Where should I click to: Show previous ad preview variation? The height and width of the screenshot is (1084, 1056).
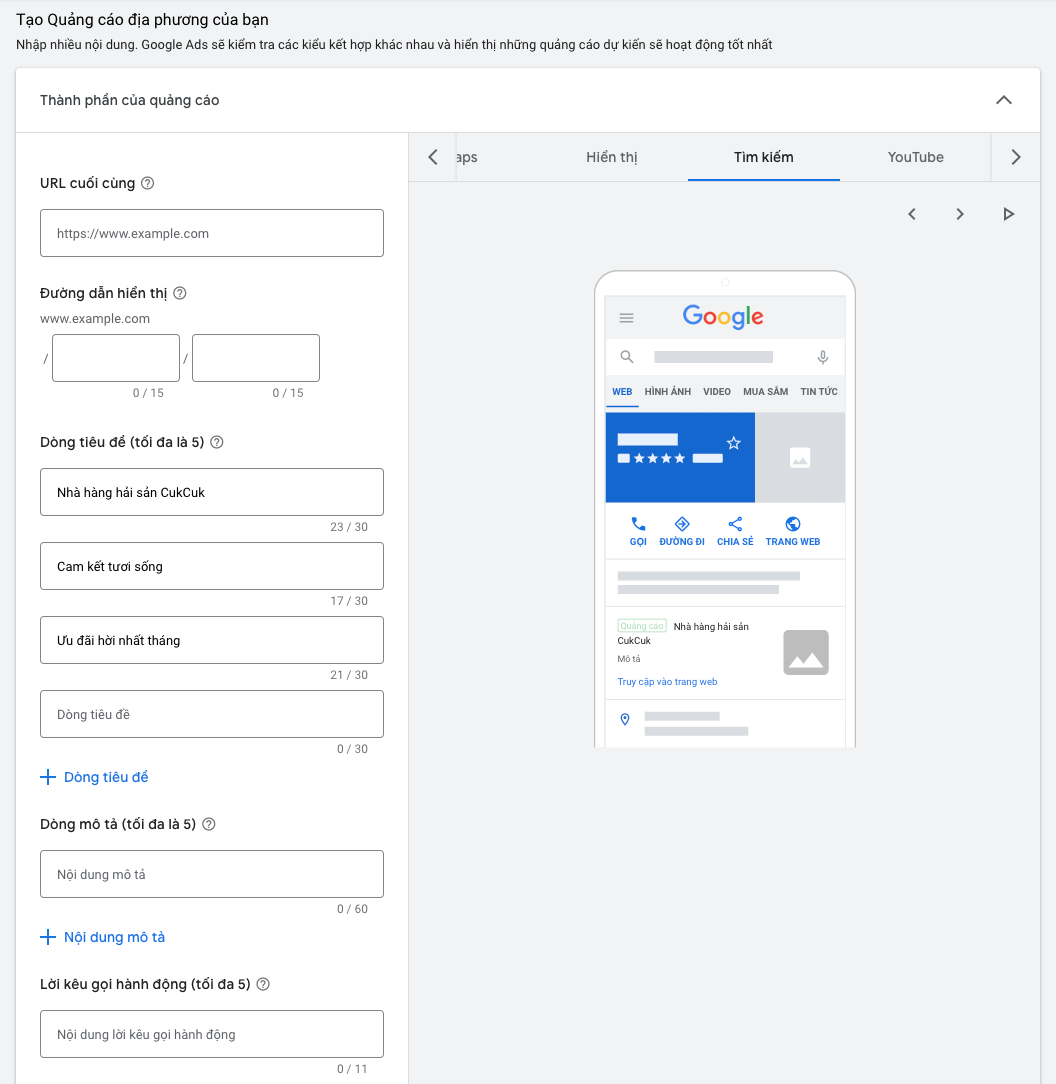click(912, 214)
